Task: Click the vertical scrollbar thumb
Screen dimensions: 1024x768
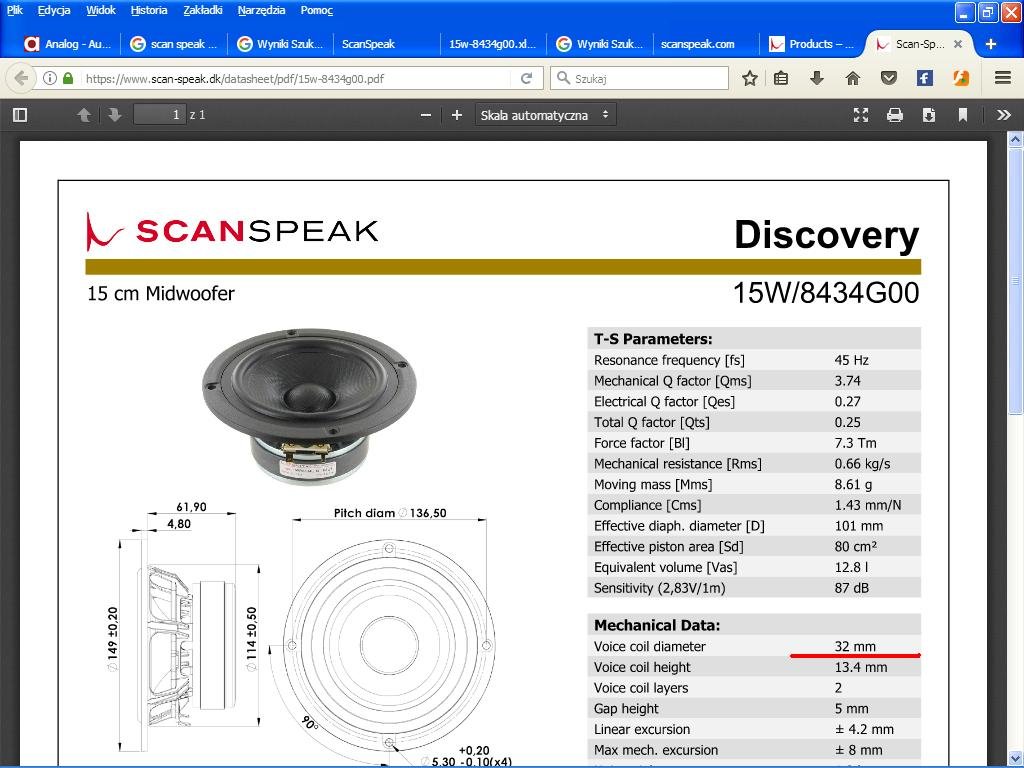Action: click(x=1015, y=280)
